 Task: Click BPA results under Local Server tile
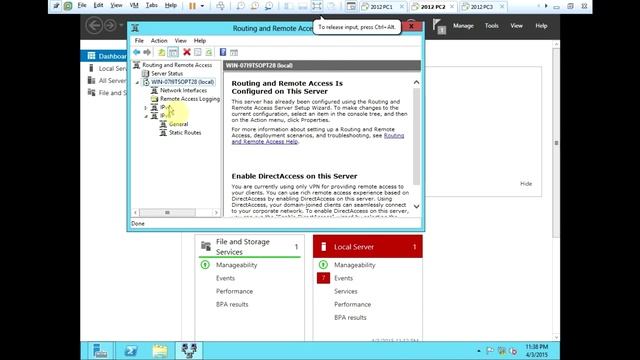tap(350, 317)
